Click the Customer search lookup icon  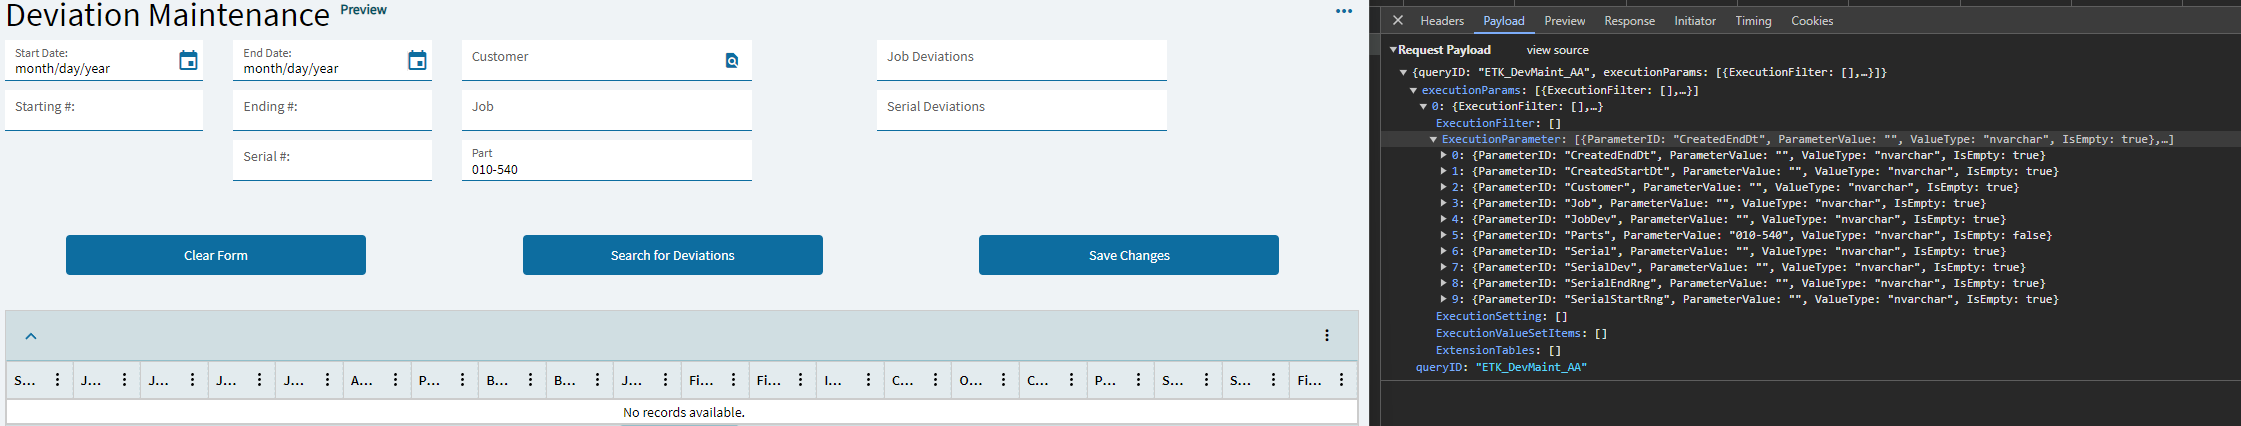(732, 61)
